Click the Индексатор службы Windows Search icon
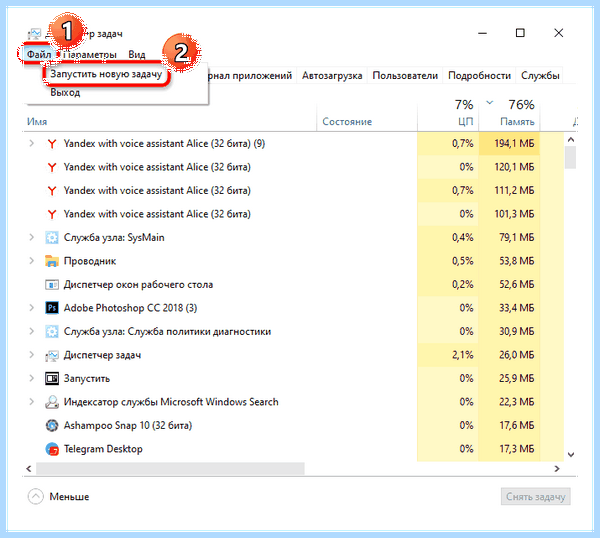This screenshot has width=600, height=538. (x=52, y=402)
